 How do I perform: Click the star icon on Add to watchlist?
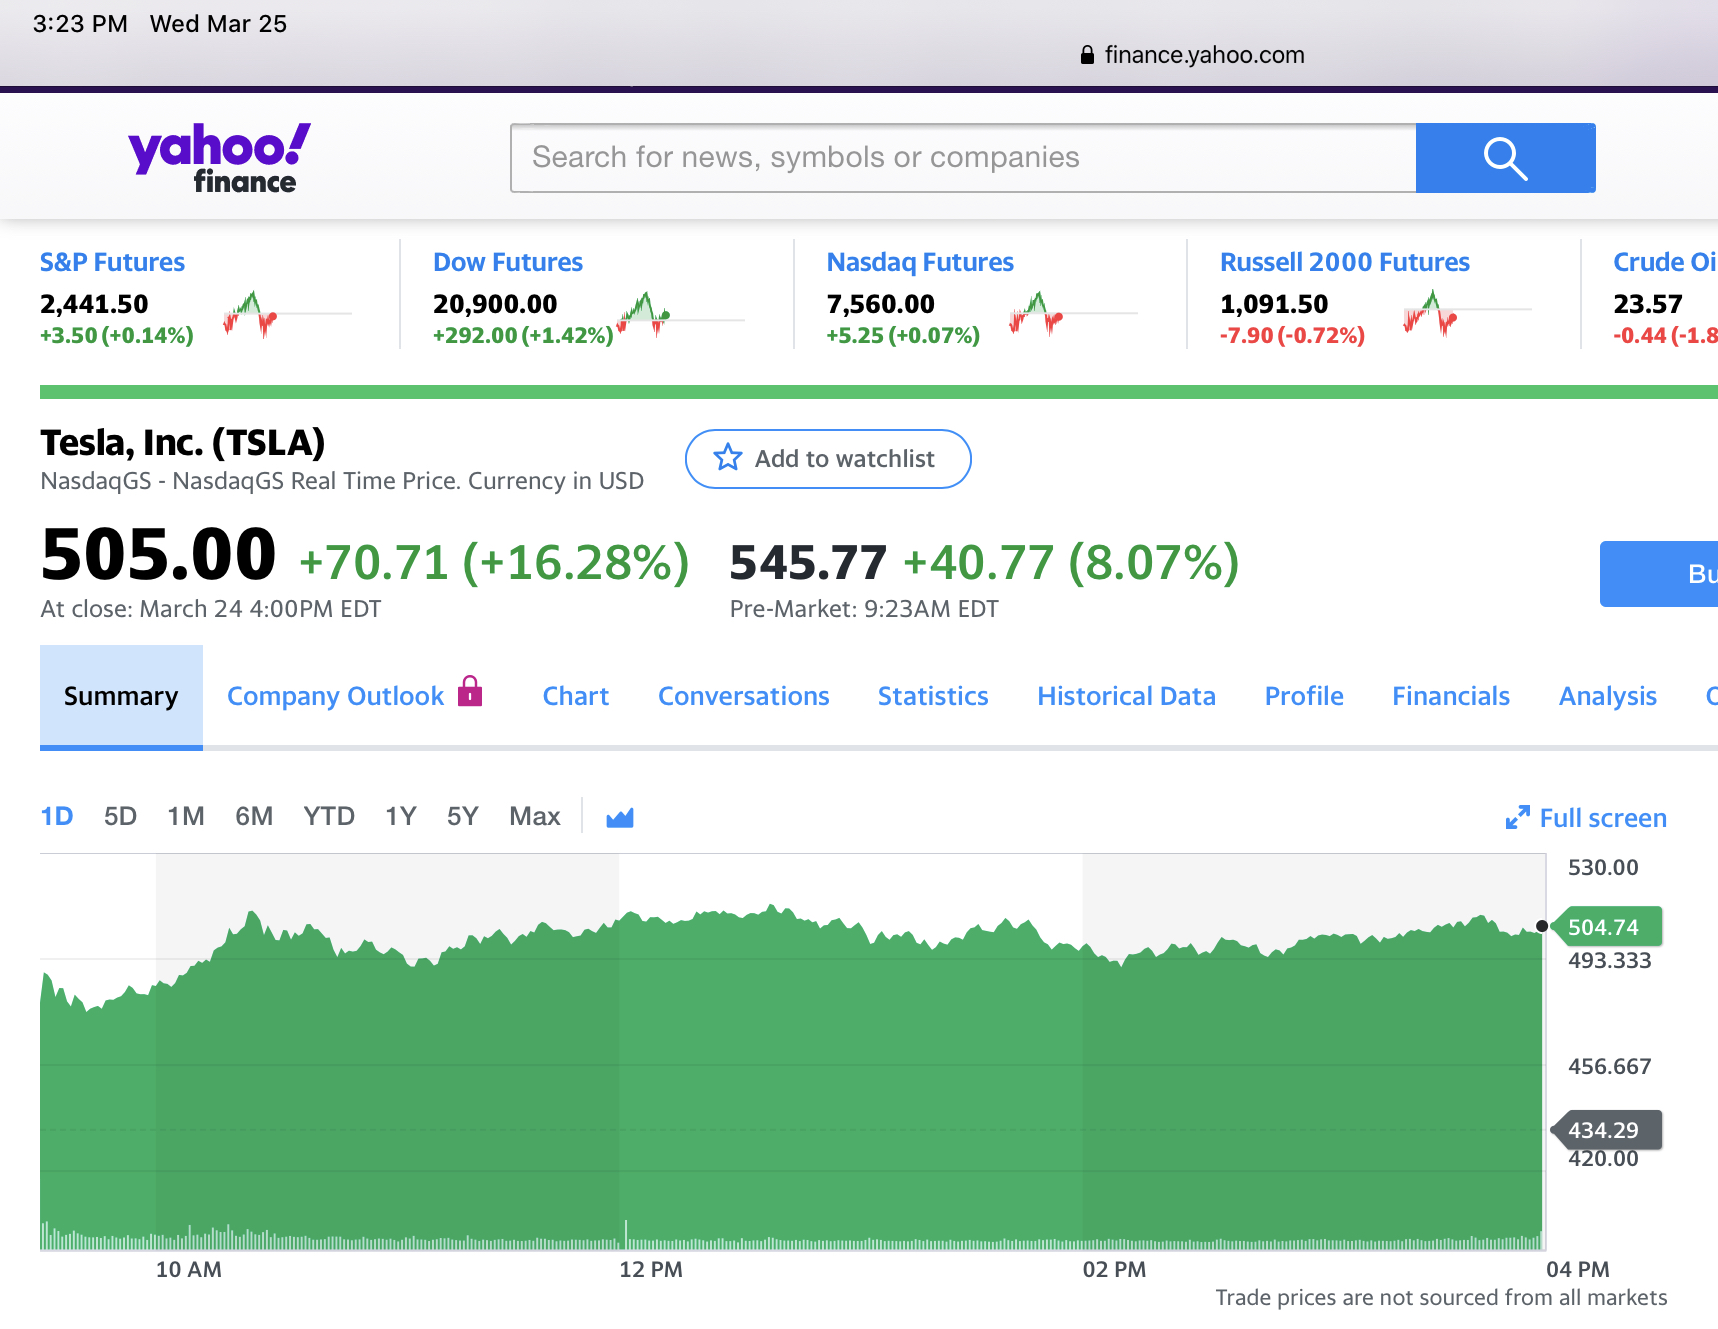pos(728,458)
